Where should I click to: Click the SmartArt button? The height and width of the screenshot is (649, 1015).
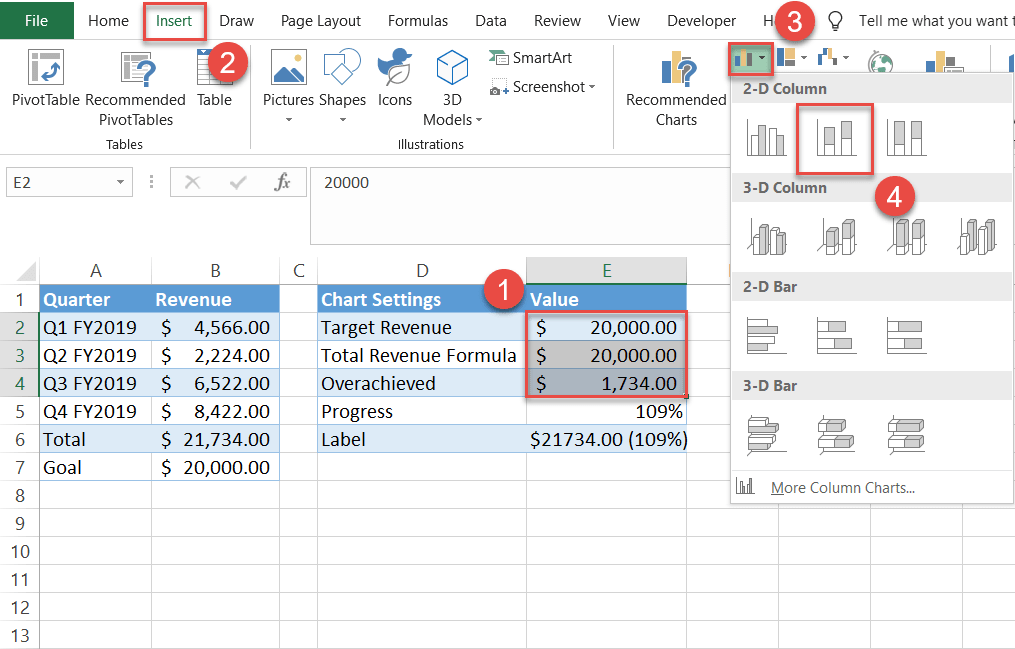click(531, 58)
